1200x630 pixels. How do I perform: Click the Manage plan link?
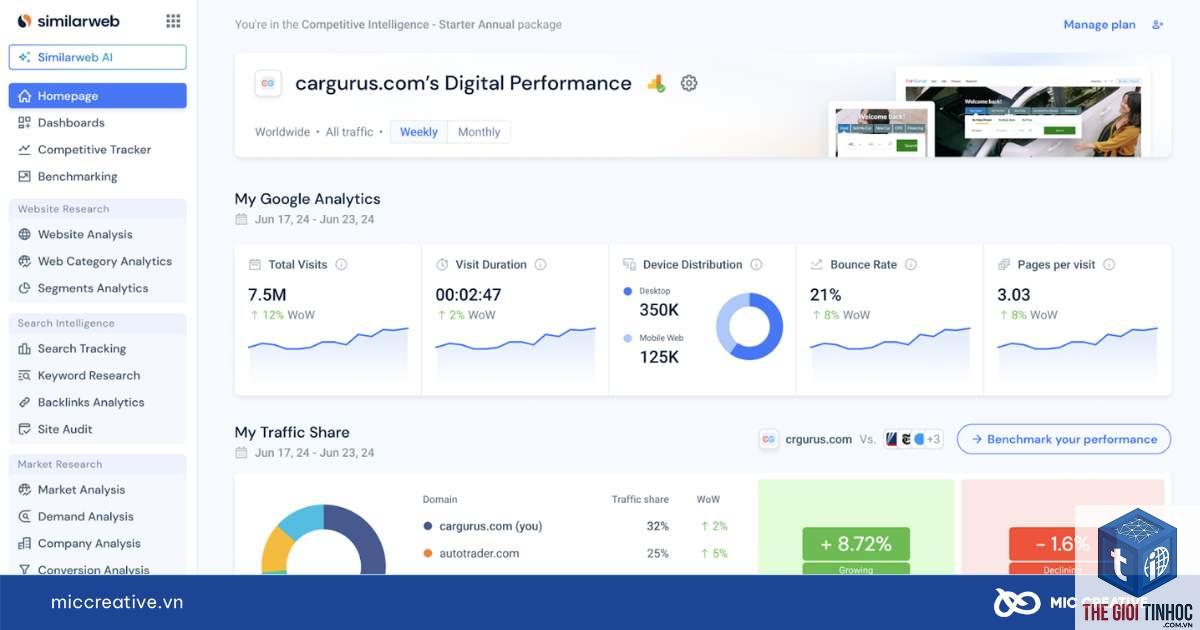[1099, 25]
